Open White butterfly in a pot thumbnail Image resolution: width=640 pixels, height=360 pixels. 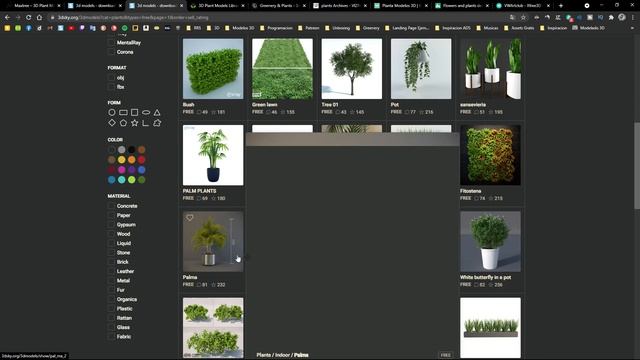click(x=490, y=242)
